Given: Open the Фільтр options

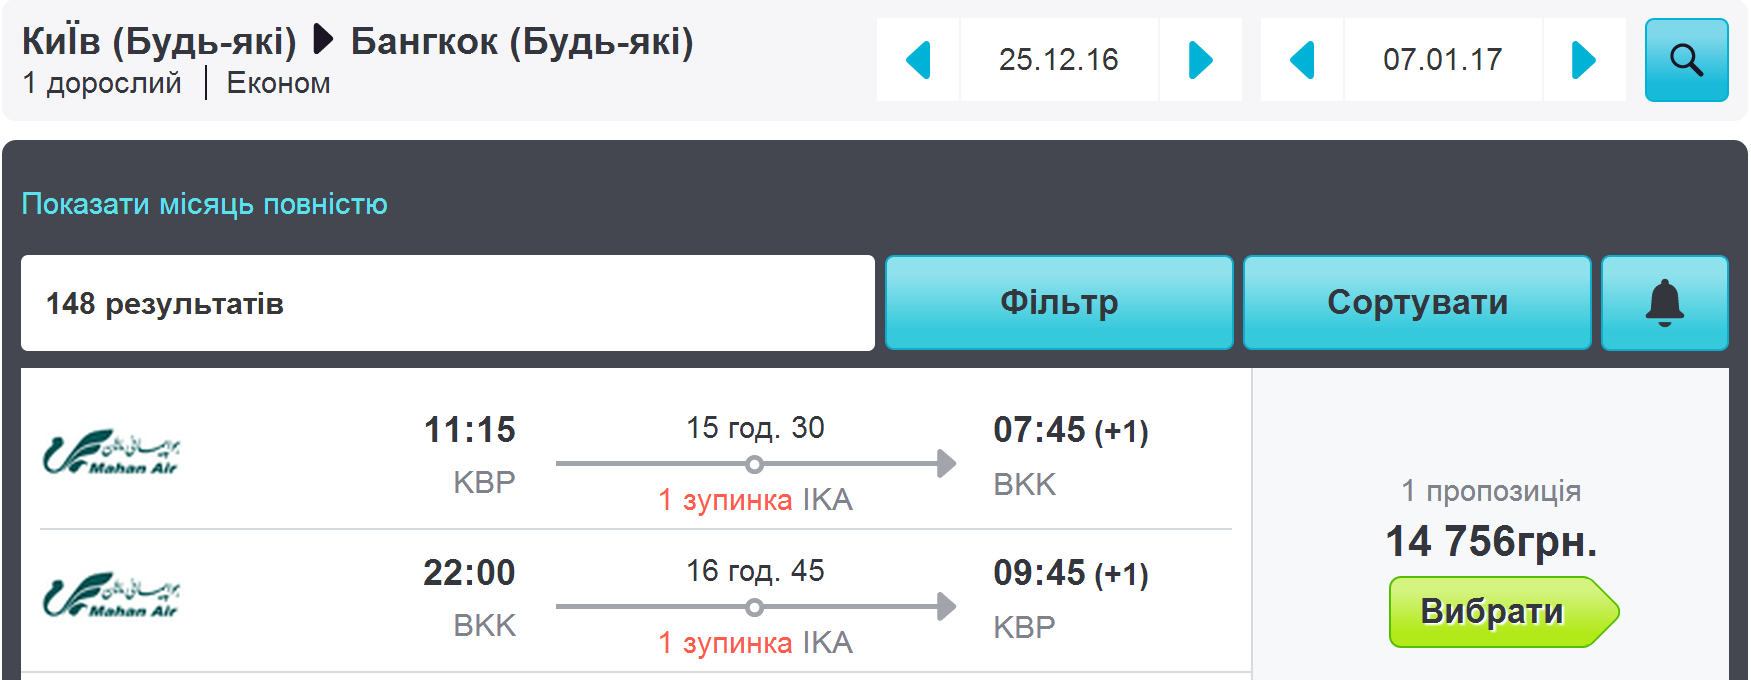Looking at the screenshot, I should click(1059, 303).
